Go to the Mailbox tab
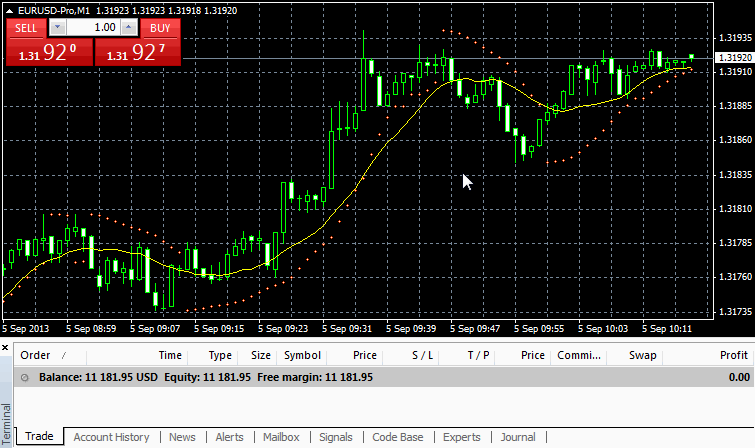This screenshot has height=448, width=755. (x=281, y=437)
